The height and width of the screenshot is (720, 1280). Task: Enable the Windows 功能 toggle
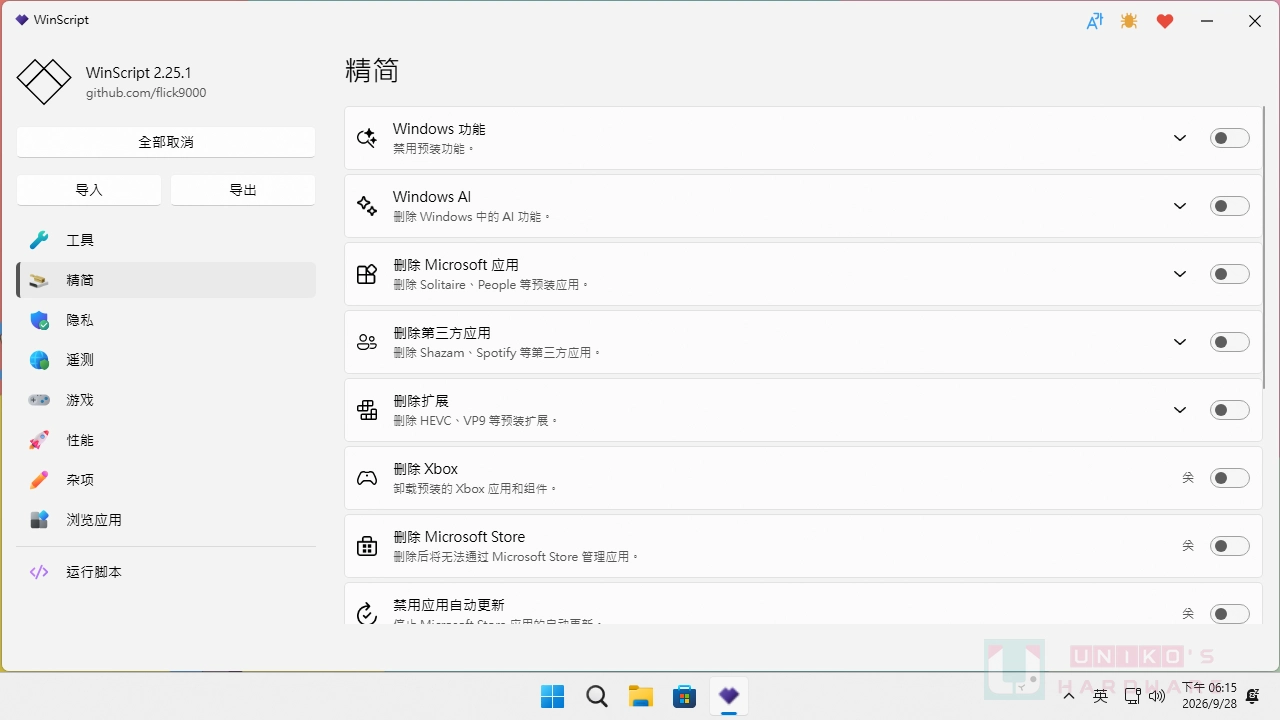pyautogui.click(x=1229, y=138)
